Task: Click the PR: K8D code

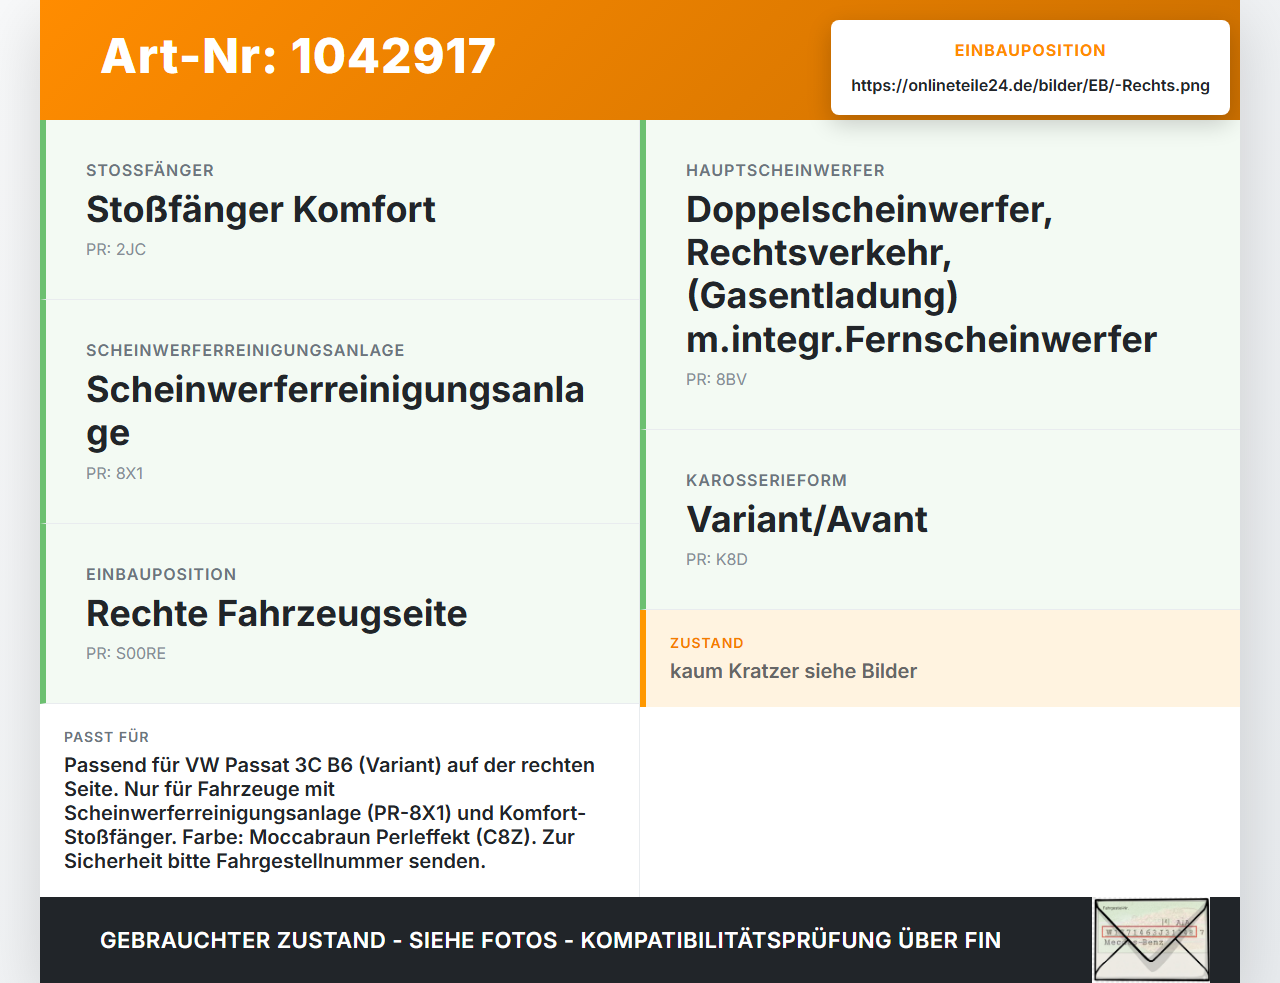Action: 717,560
